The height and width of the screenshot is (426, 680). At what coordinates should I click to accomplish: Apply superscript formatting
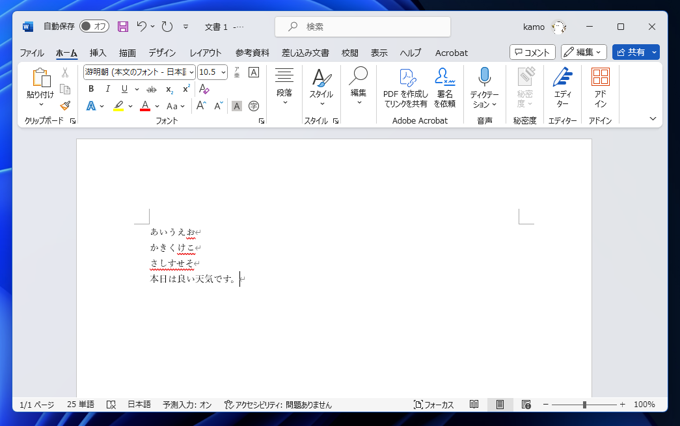(x=186, y=89)
